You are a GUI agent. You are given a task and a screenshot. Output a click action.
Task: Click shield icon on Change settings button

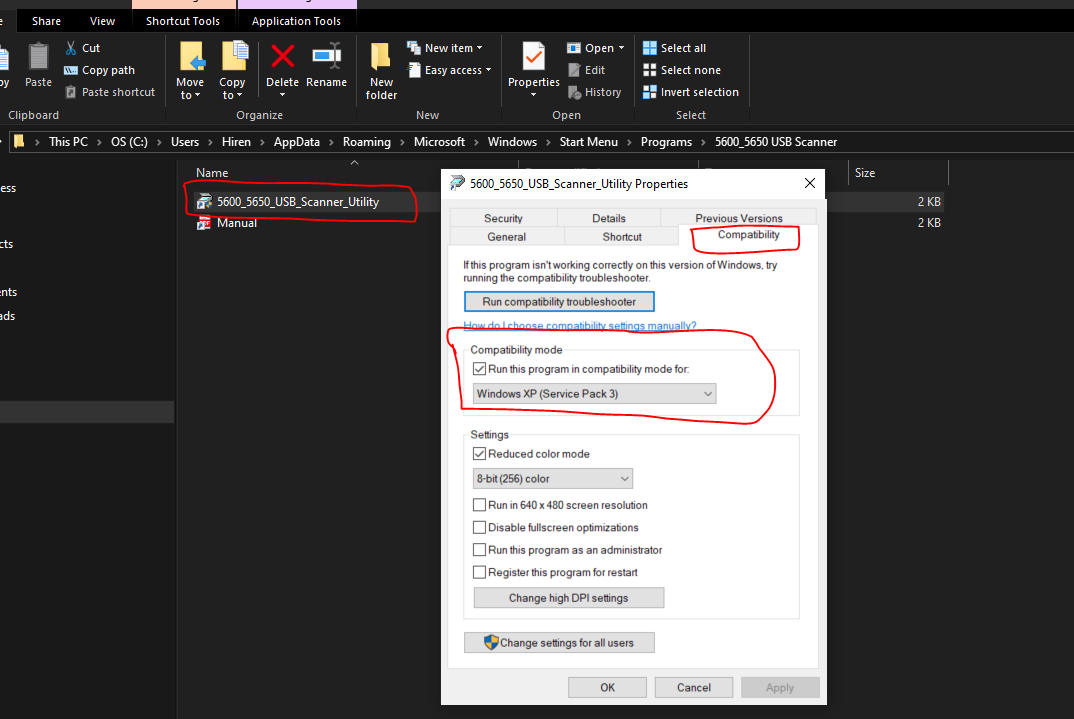[x=490, y=642]
